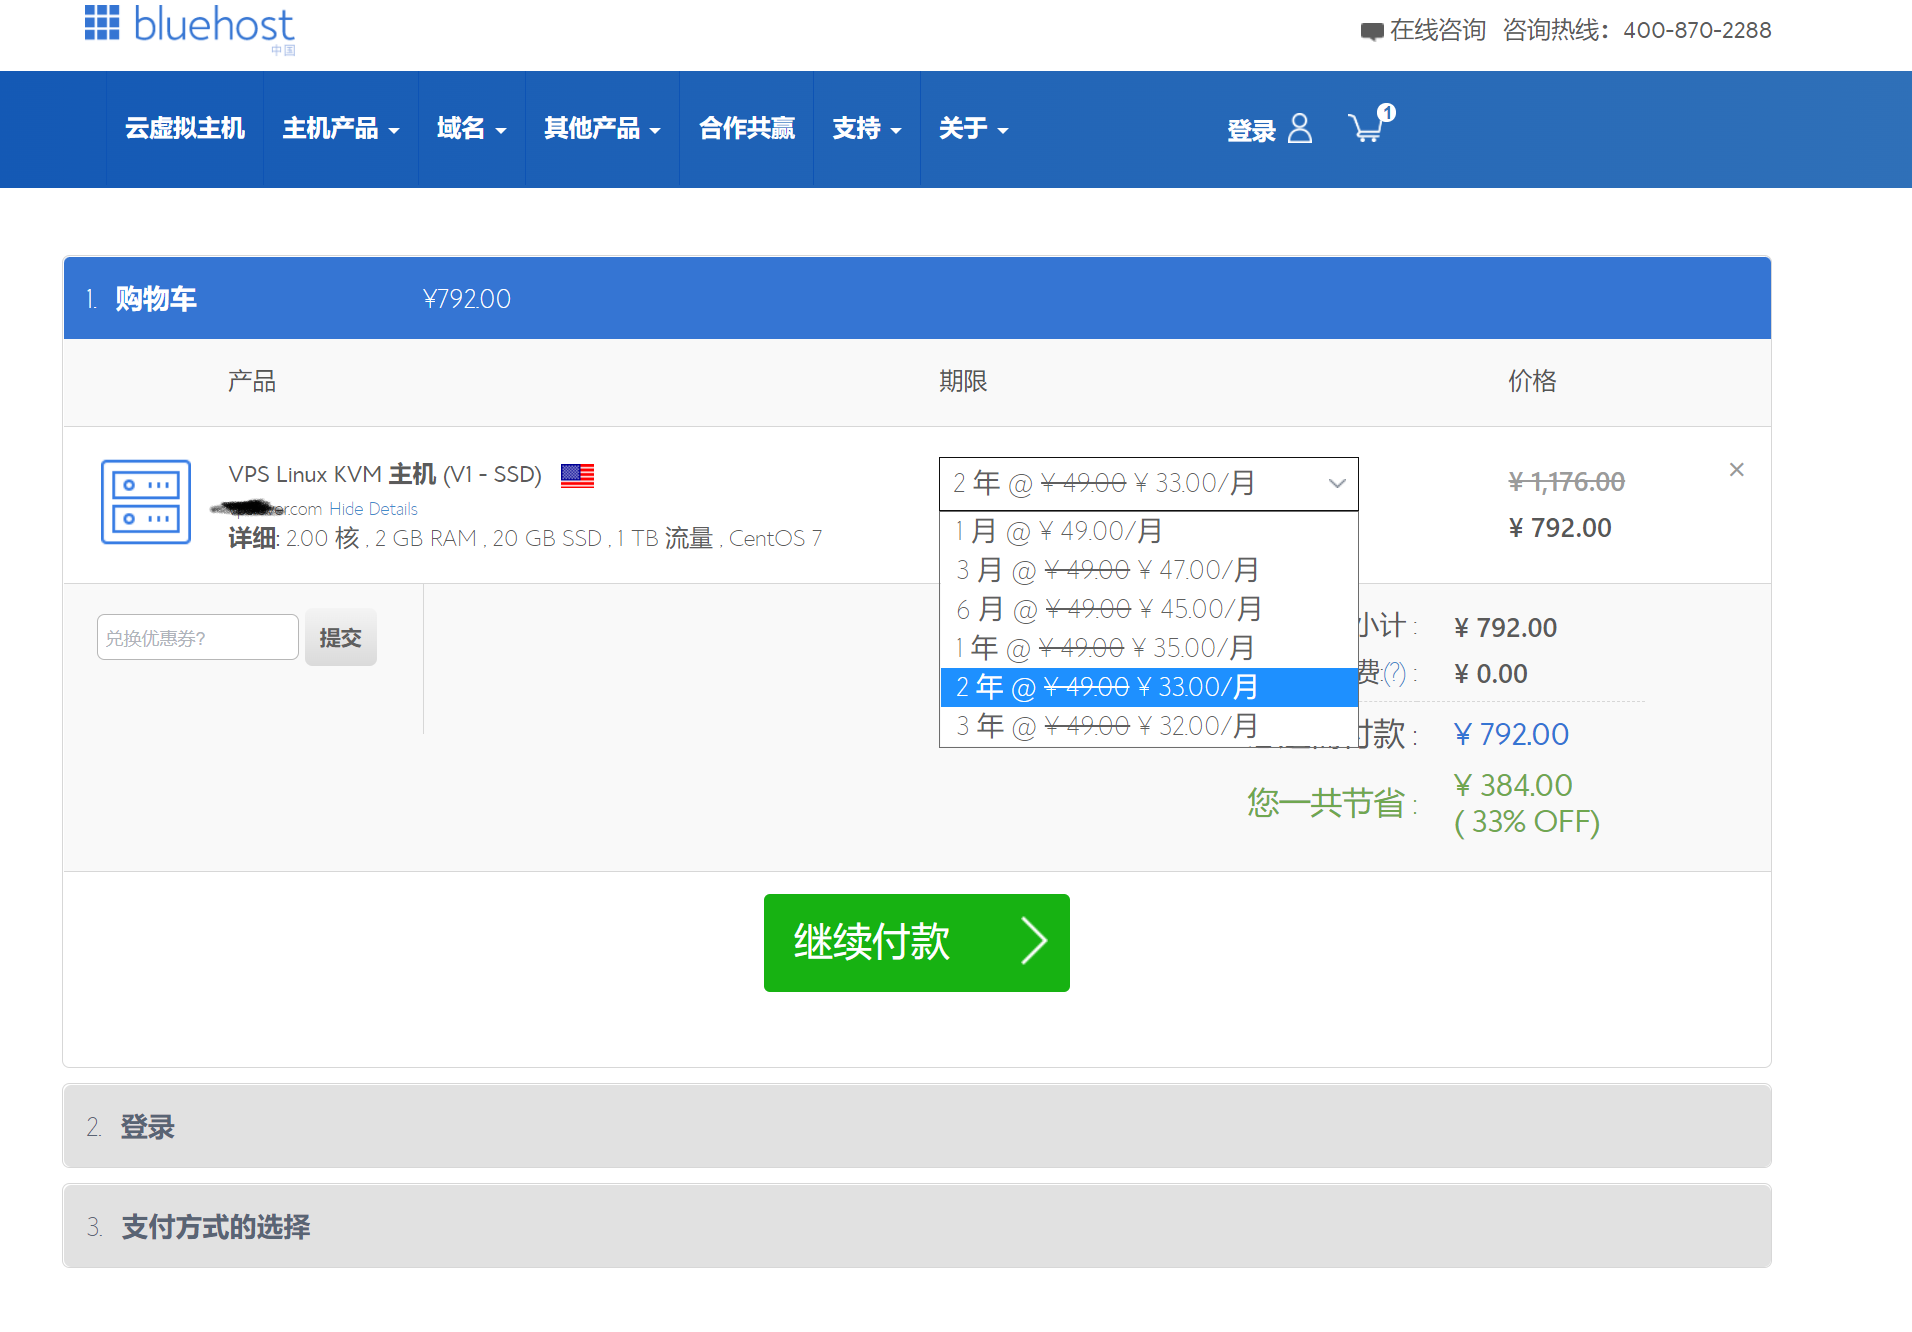Click the VPS server product icon
The width and height of the screenshot is (1912, 1332).
[146, 502]
